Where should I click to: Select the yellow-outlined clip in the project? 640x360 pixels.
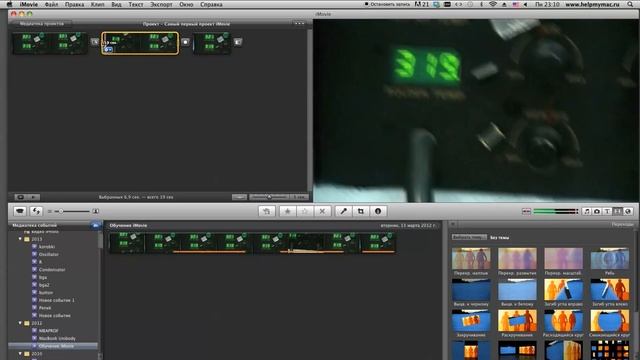click(x=140, y=43)
